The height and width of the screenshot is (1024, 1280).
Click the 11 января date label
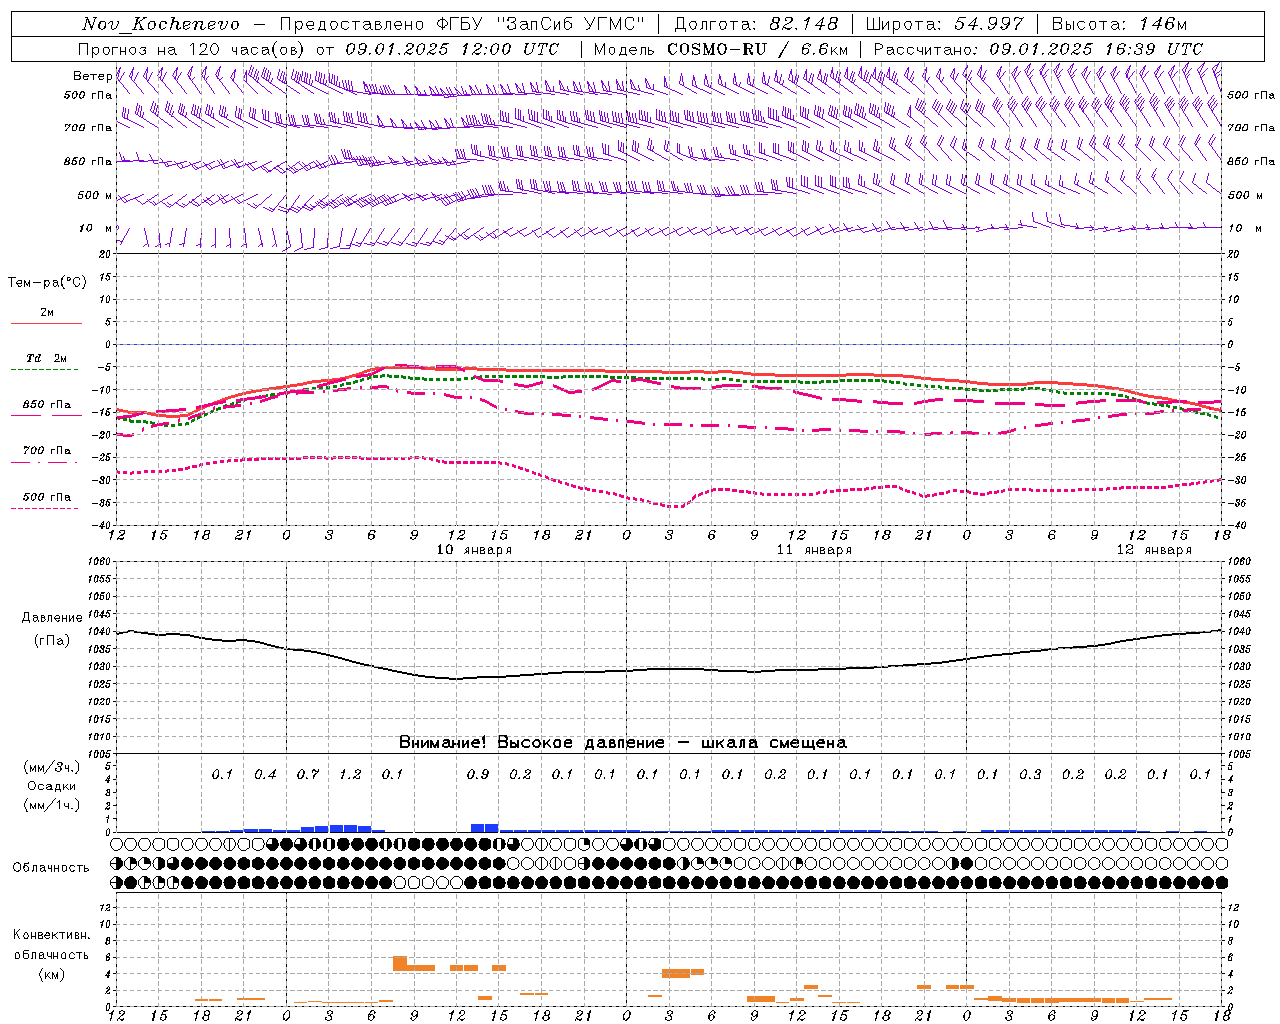(x=815, y=550)
